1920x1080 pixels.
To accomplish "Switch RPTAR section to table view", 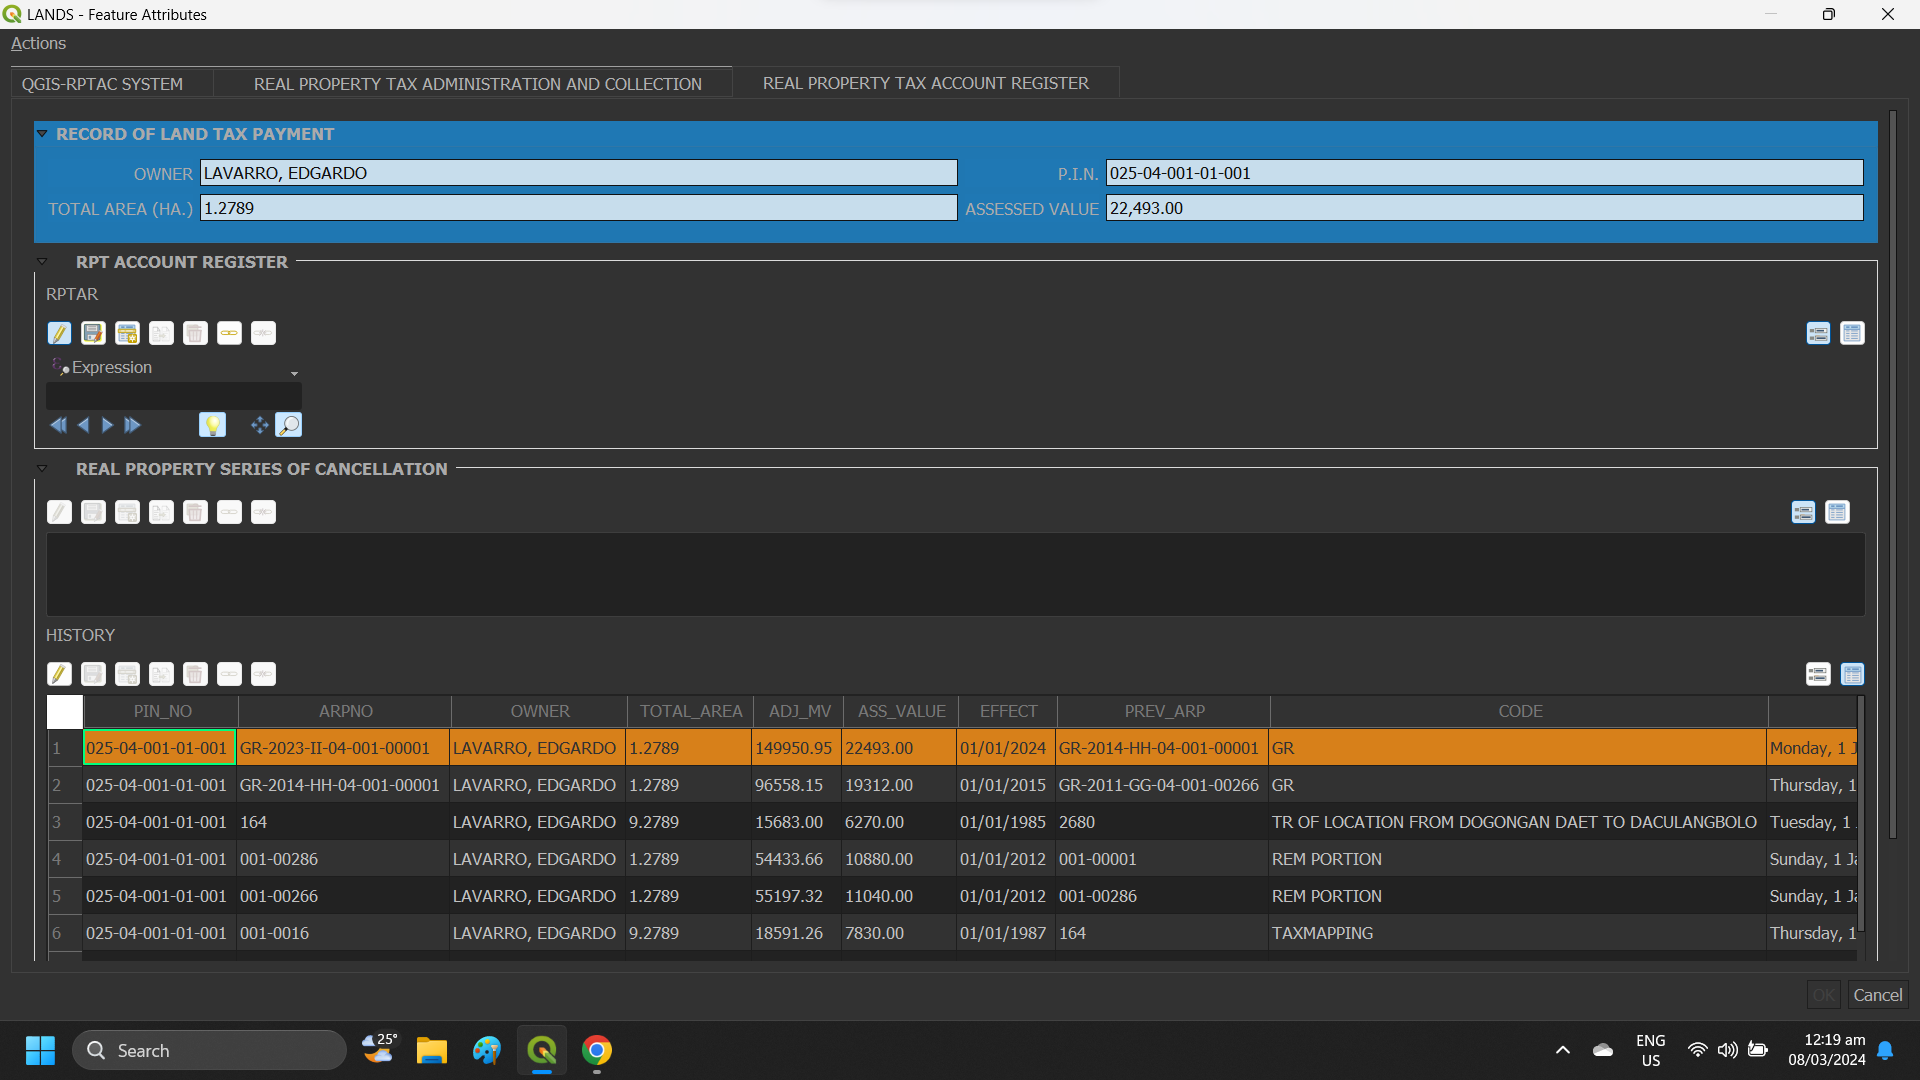I will click(x=1853, y=333).
